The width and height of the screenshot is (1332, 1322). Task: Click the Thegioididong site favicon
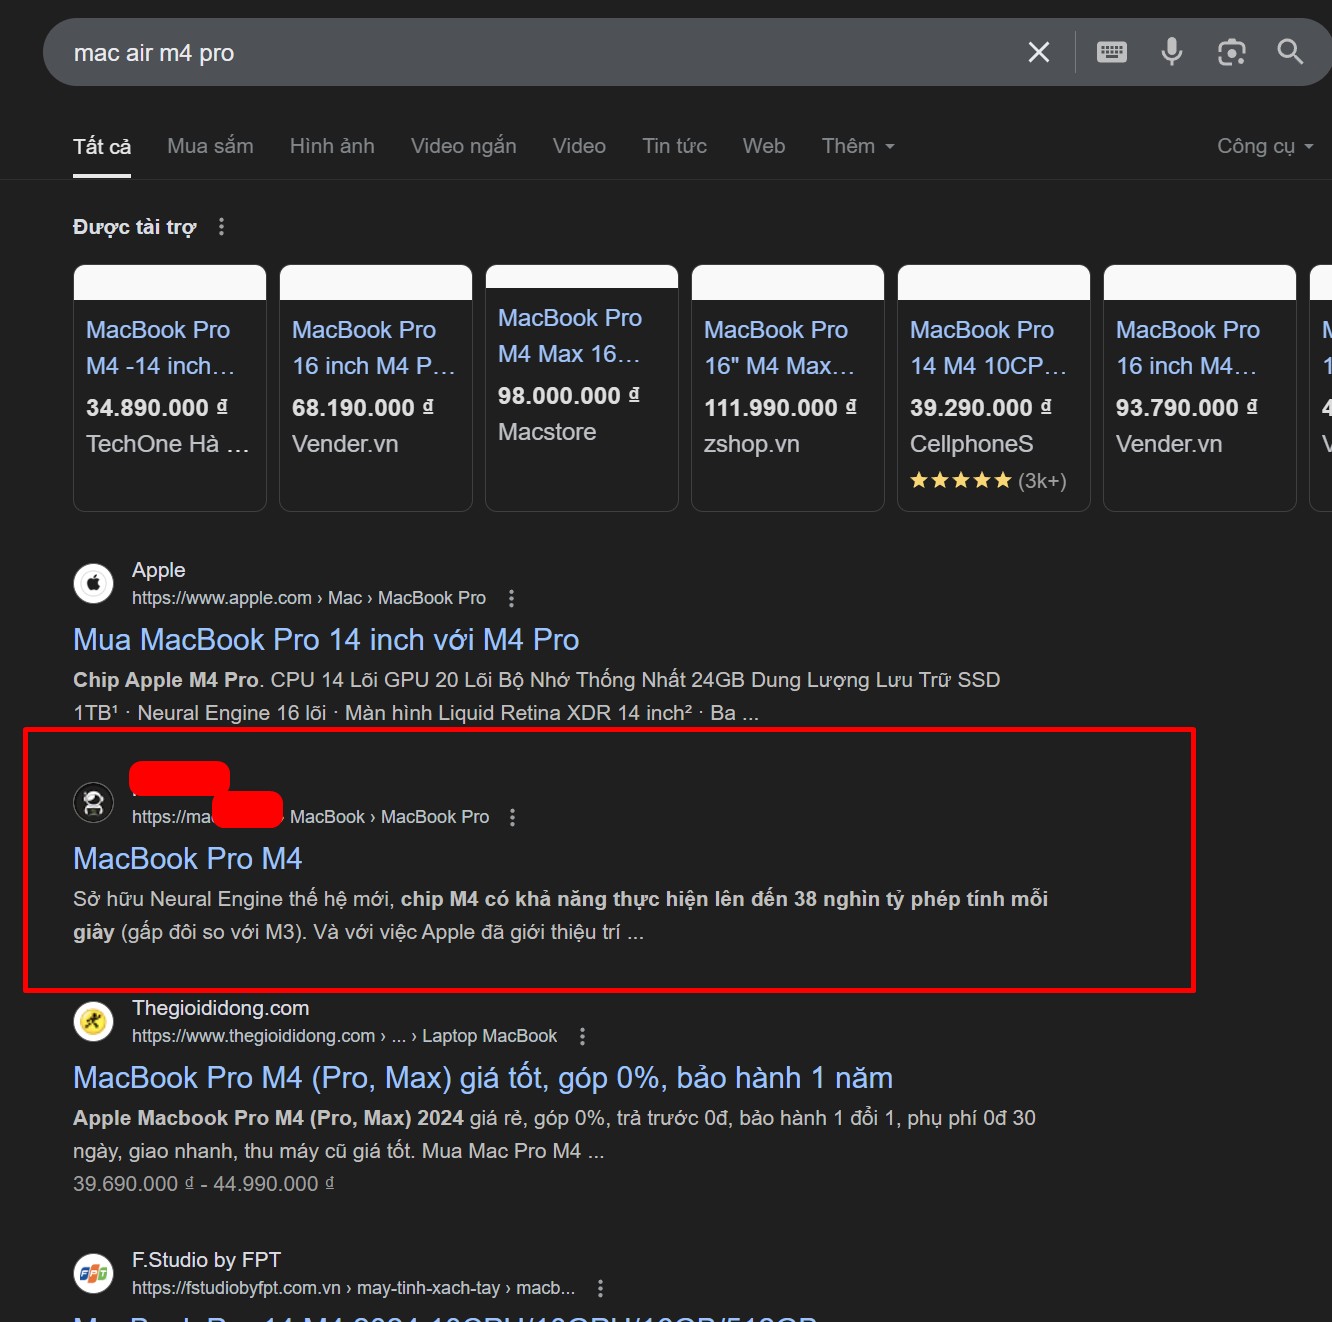point(93,1021)
